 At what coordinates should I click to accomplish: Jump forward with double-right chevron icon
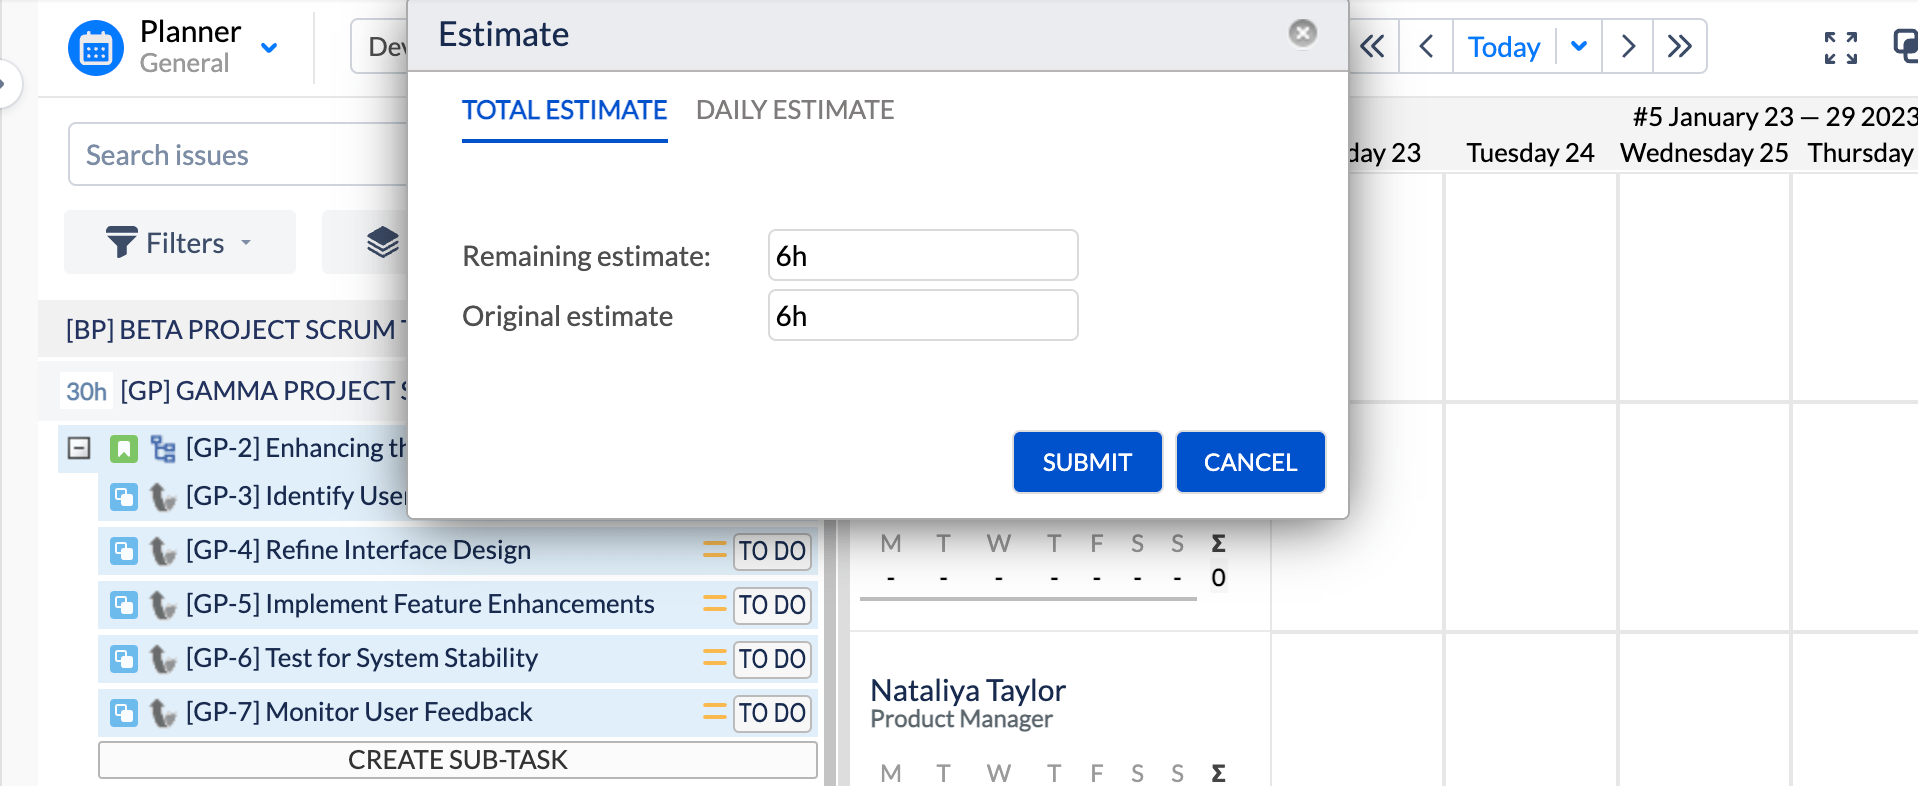pos(1680,47)
